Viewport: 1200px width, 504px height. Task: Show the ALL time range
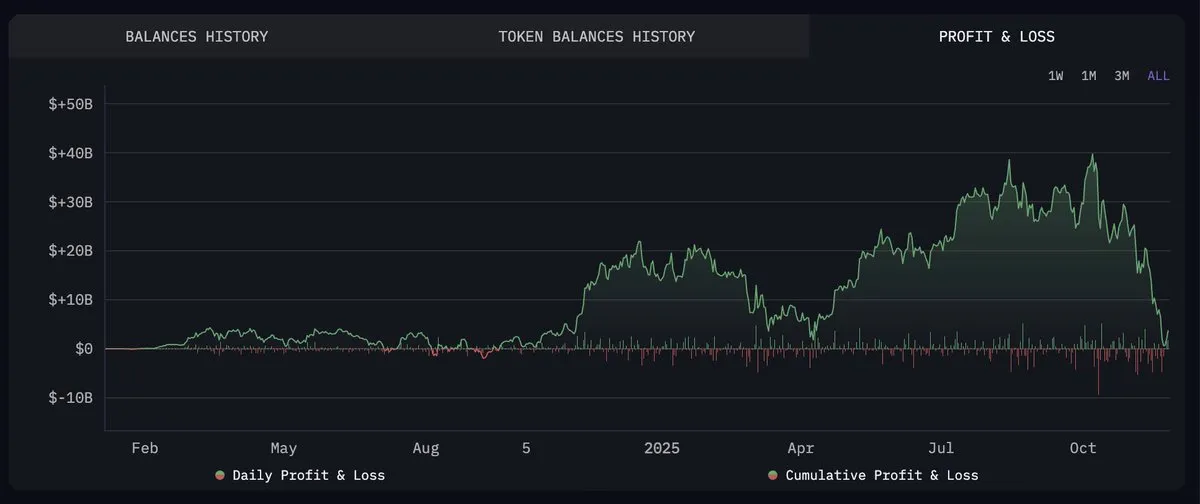(x=1158, y=76)
